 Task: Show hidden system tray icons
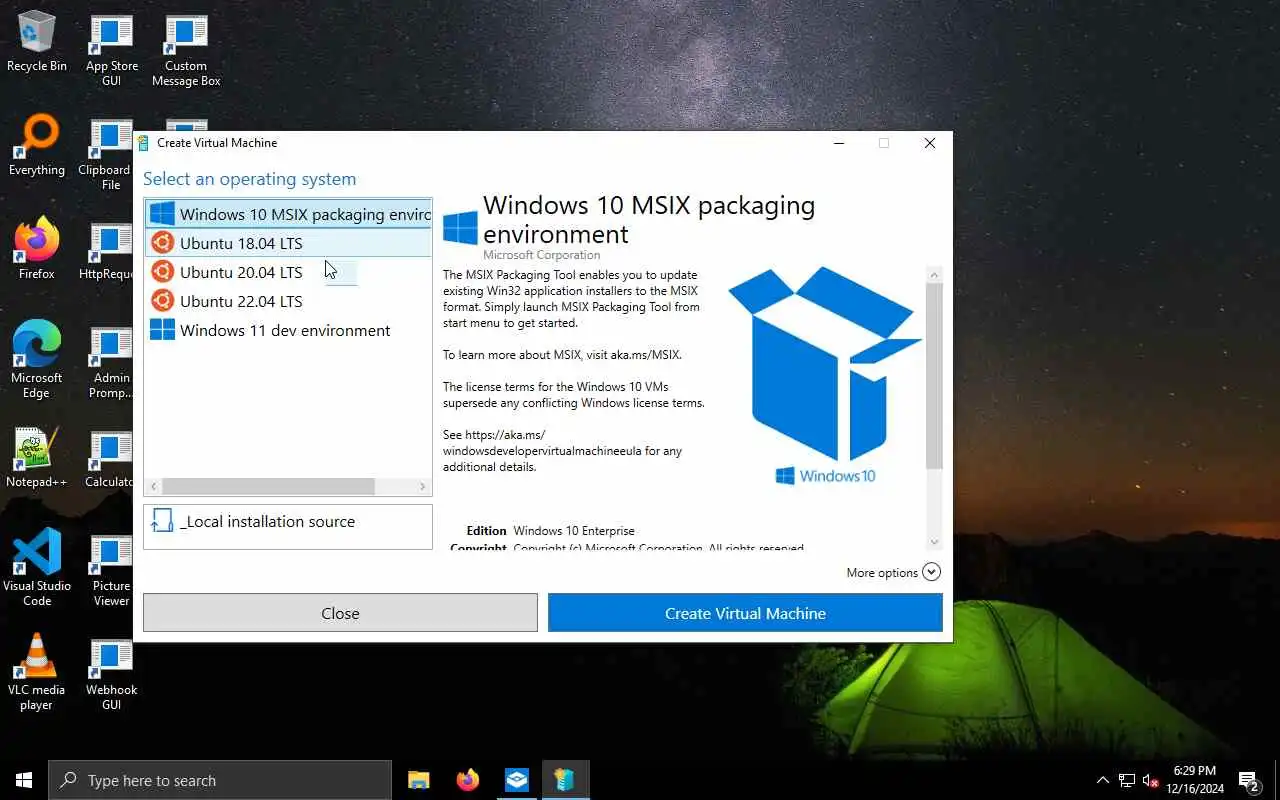click(1103, 780)
